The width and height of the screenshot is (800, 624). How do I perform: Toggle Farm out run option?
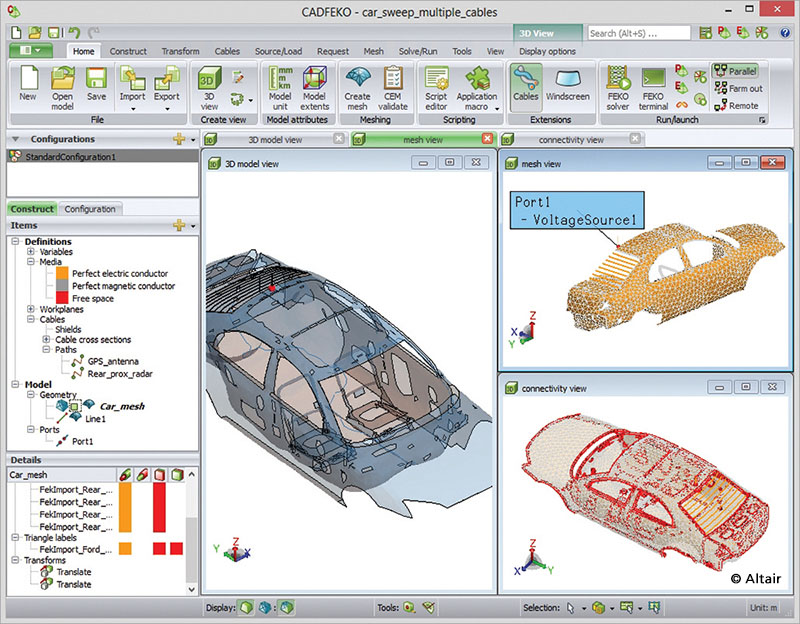point(738,88)
